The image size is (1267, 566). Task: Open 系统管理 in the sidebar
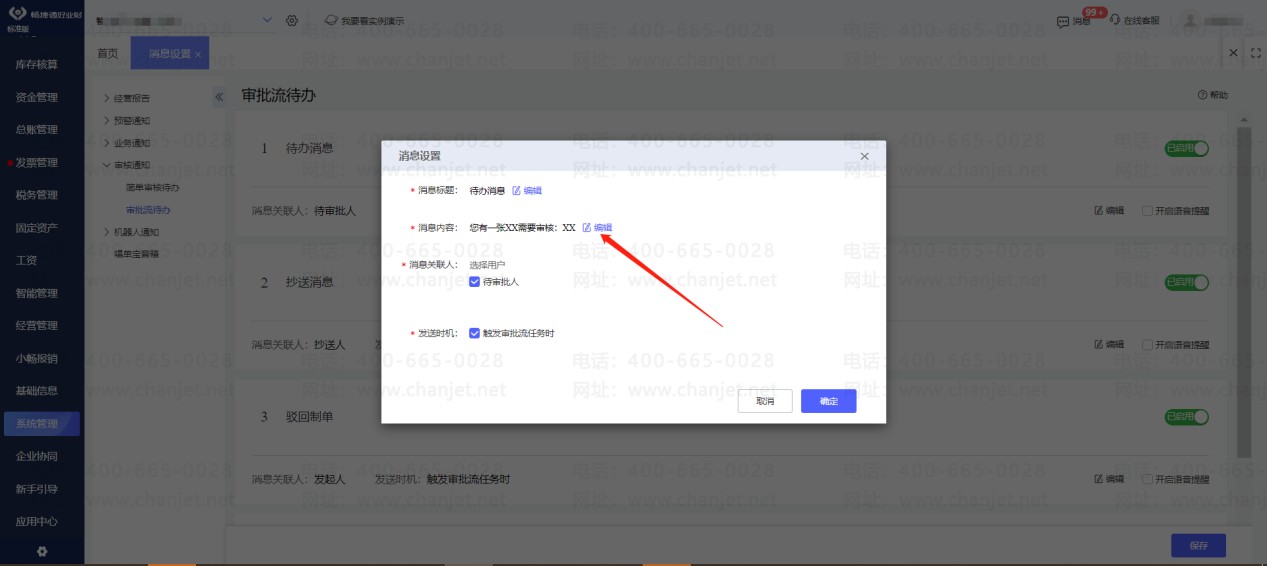[41, 424]
